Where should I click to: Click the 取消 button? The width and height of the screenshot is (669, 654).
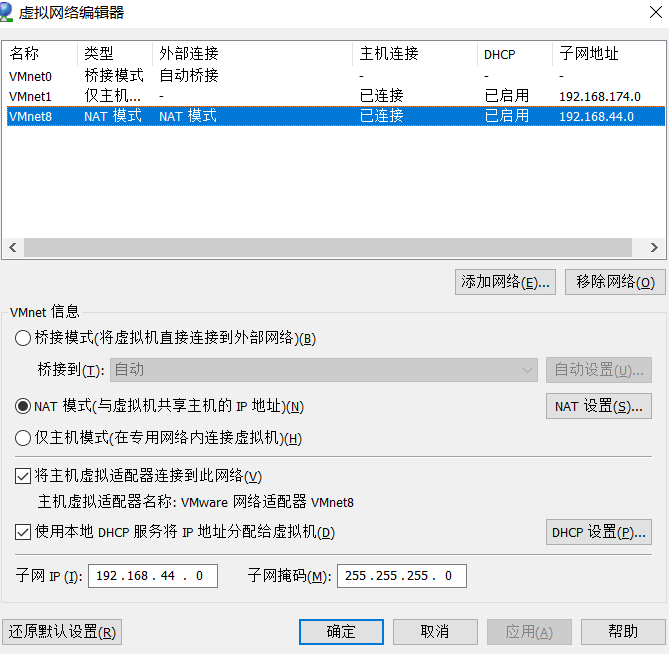click(435, 632)
